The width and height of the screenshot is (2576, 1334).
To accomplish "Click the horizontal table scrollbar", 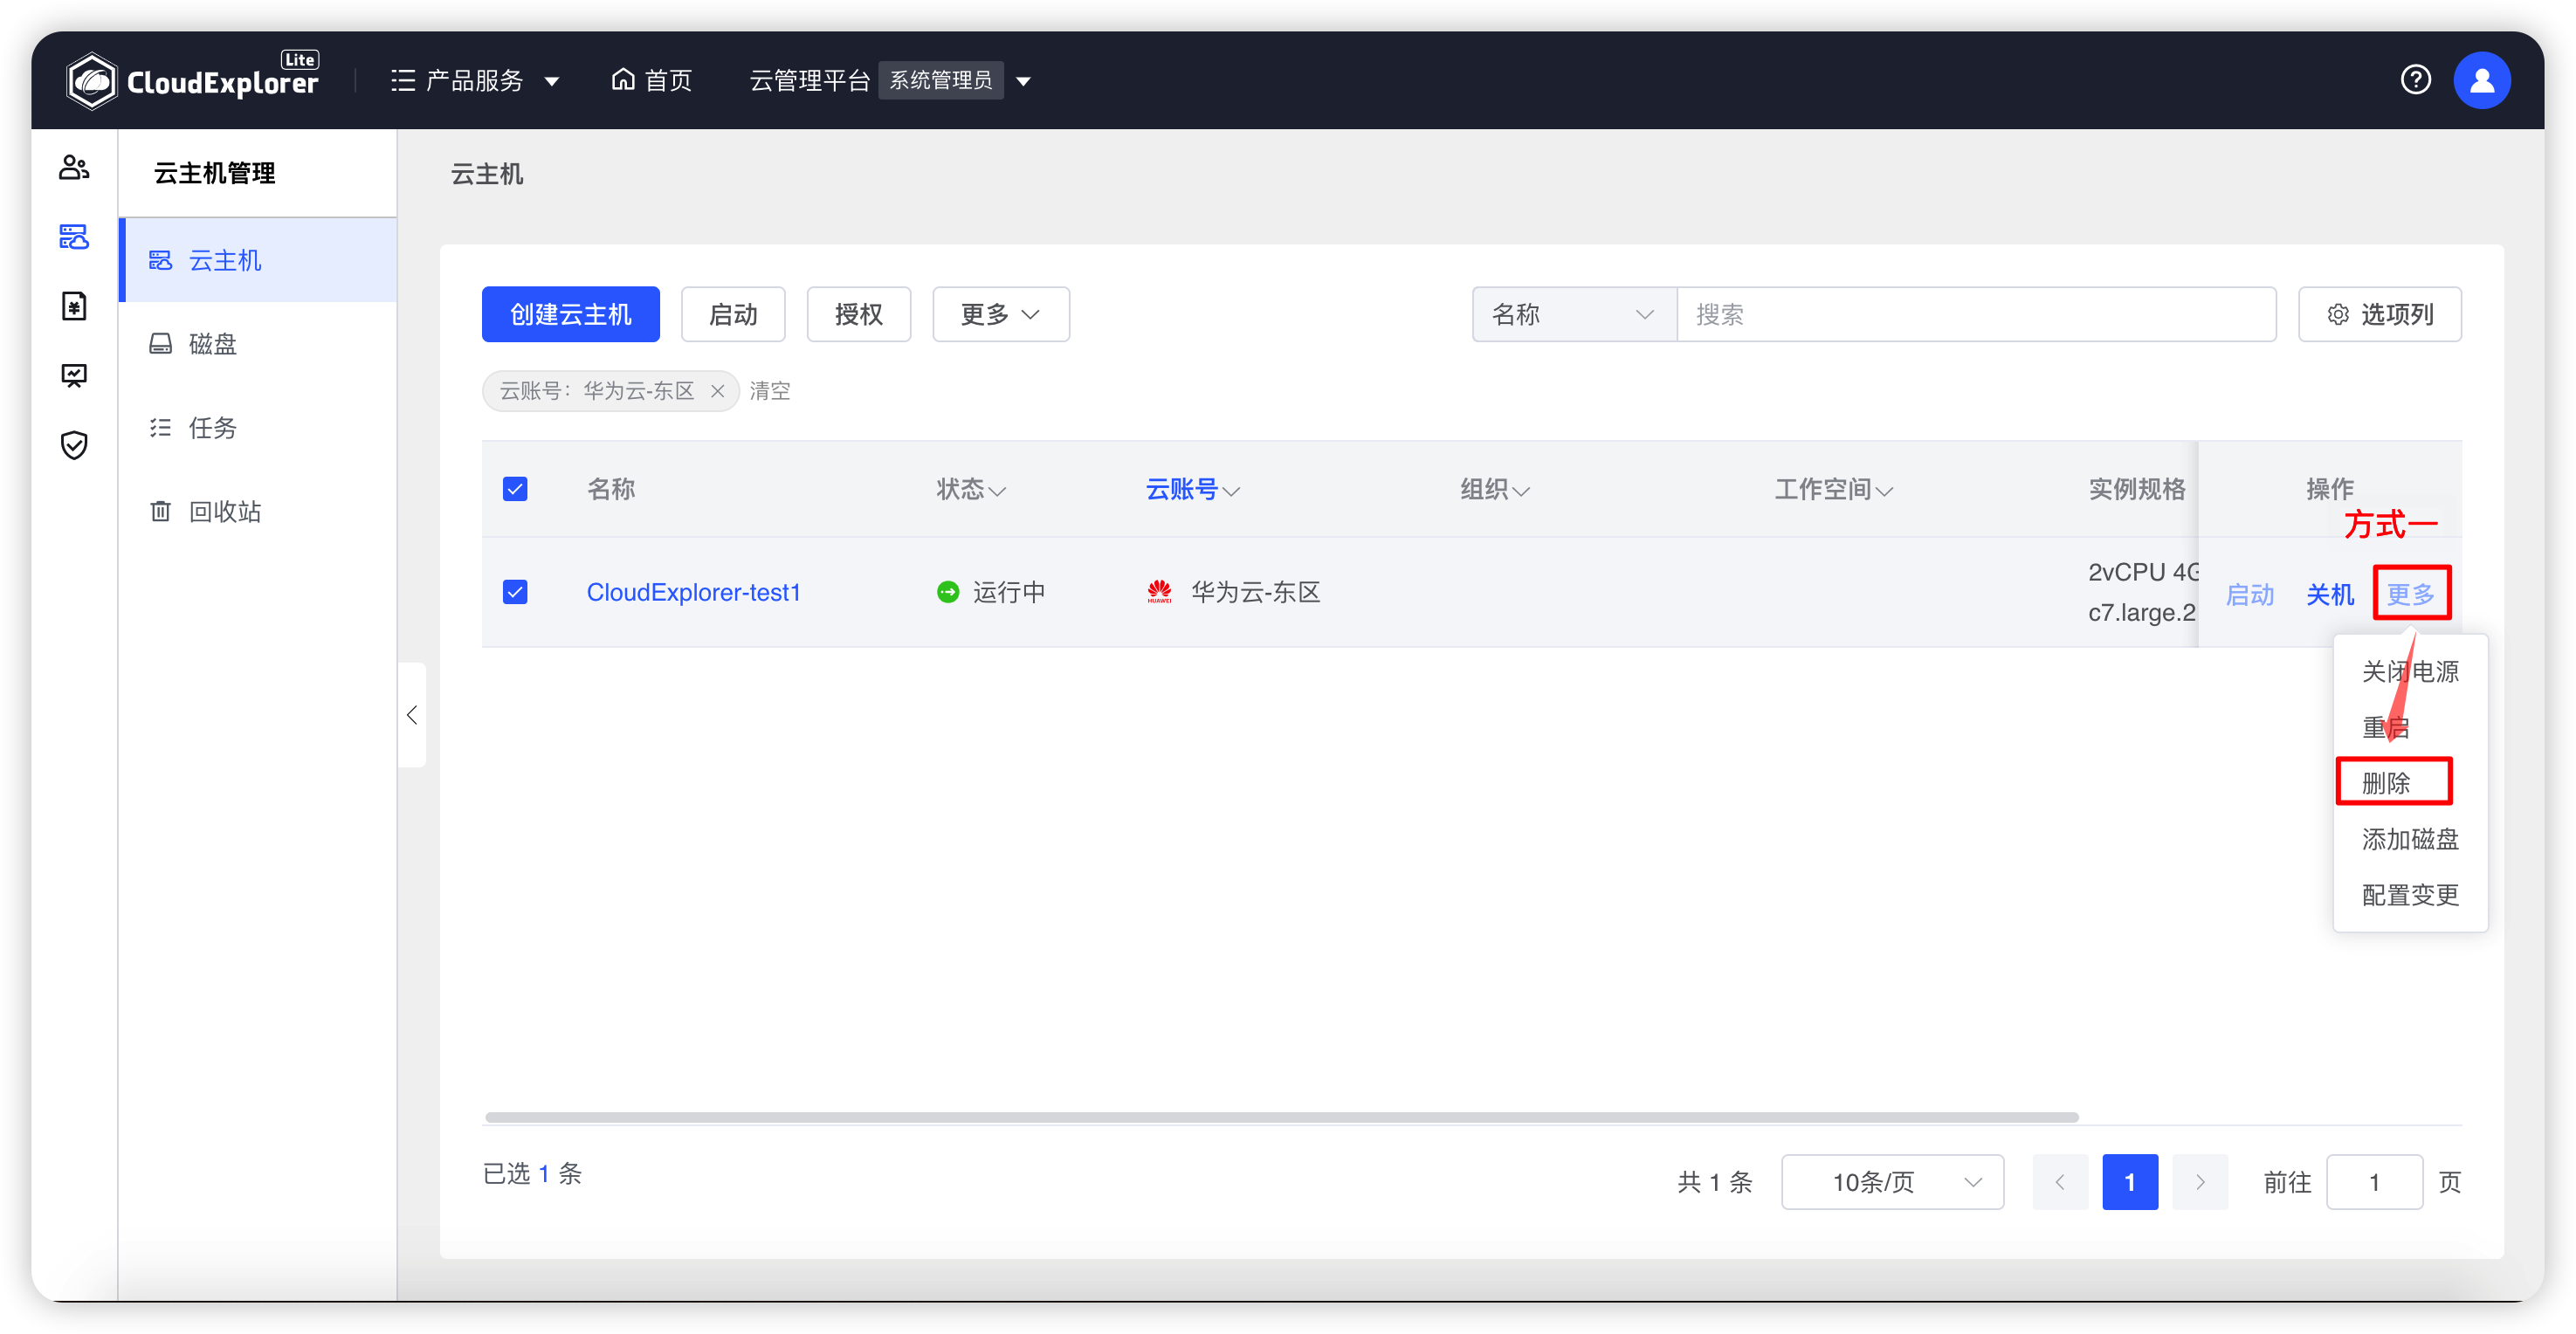I will point(1281,1117).
